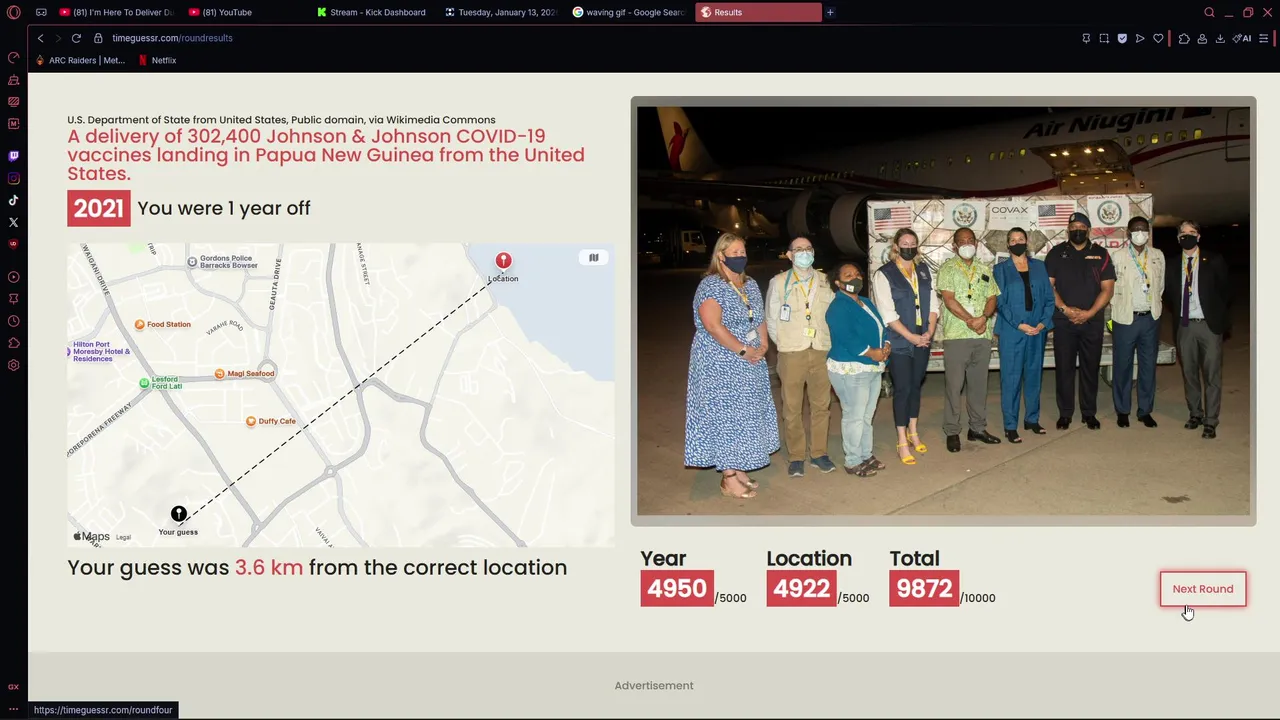Viewport: 1280px width, 720px height.
Task: Click the tab search magnifier icon
Action: [1209, 12]
